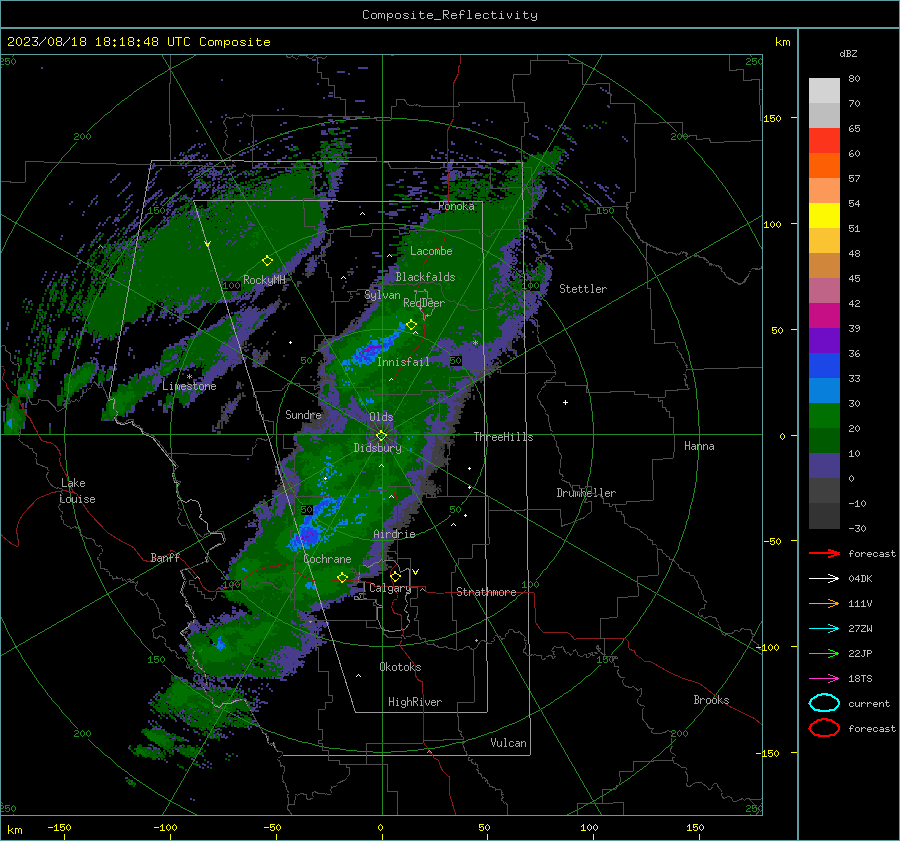The width and height of the screenshot is (900, 841).
Task: Click the Composite_Reflectivity title text
Action: 449,15
